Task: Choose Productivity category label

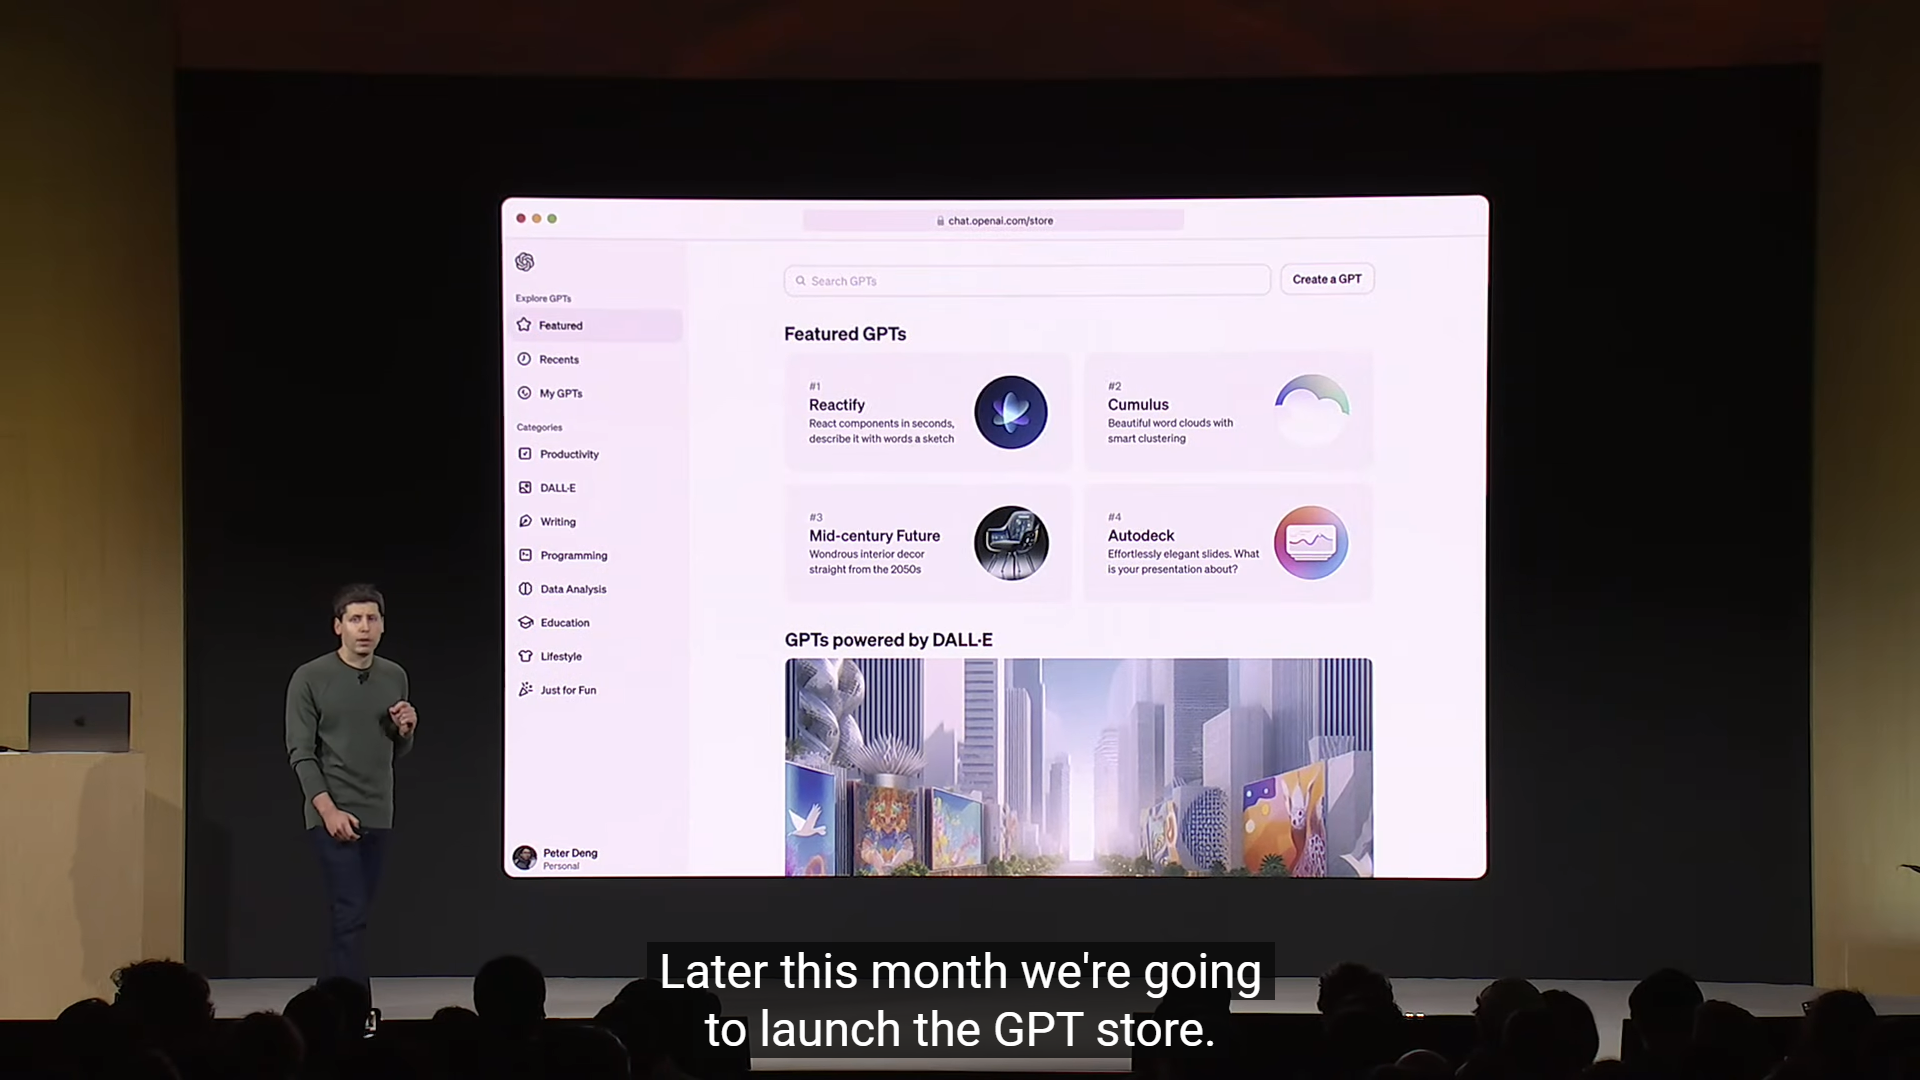Action: [x=569, y=455]
